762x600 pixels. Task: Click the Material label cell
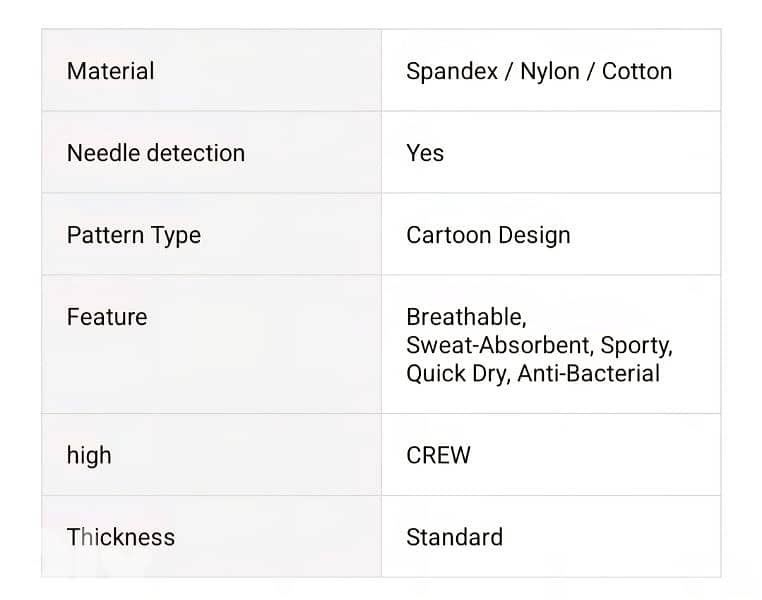pyautogui.click(x=110, y=71)
